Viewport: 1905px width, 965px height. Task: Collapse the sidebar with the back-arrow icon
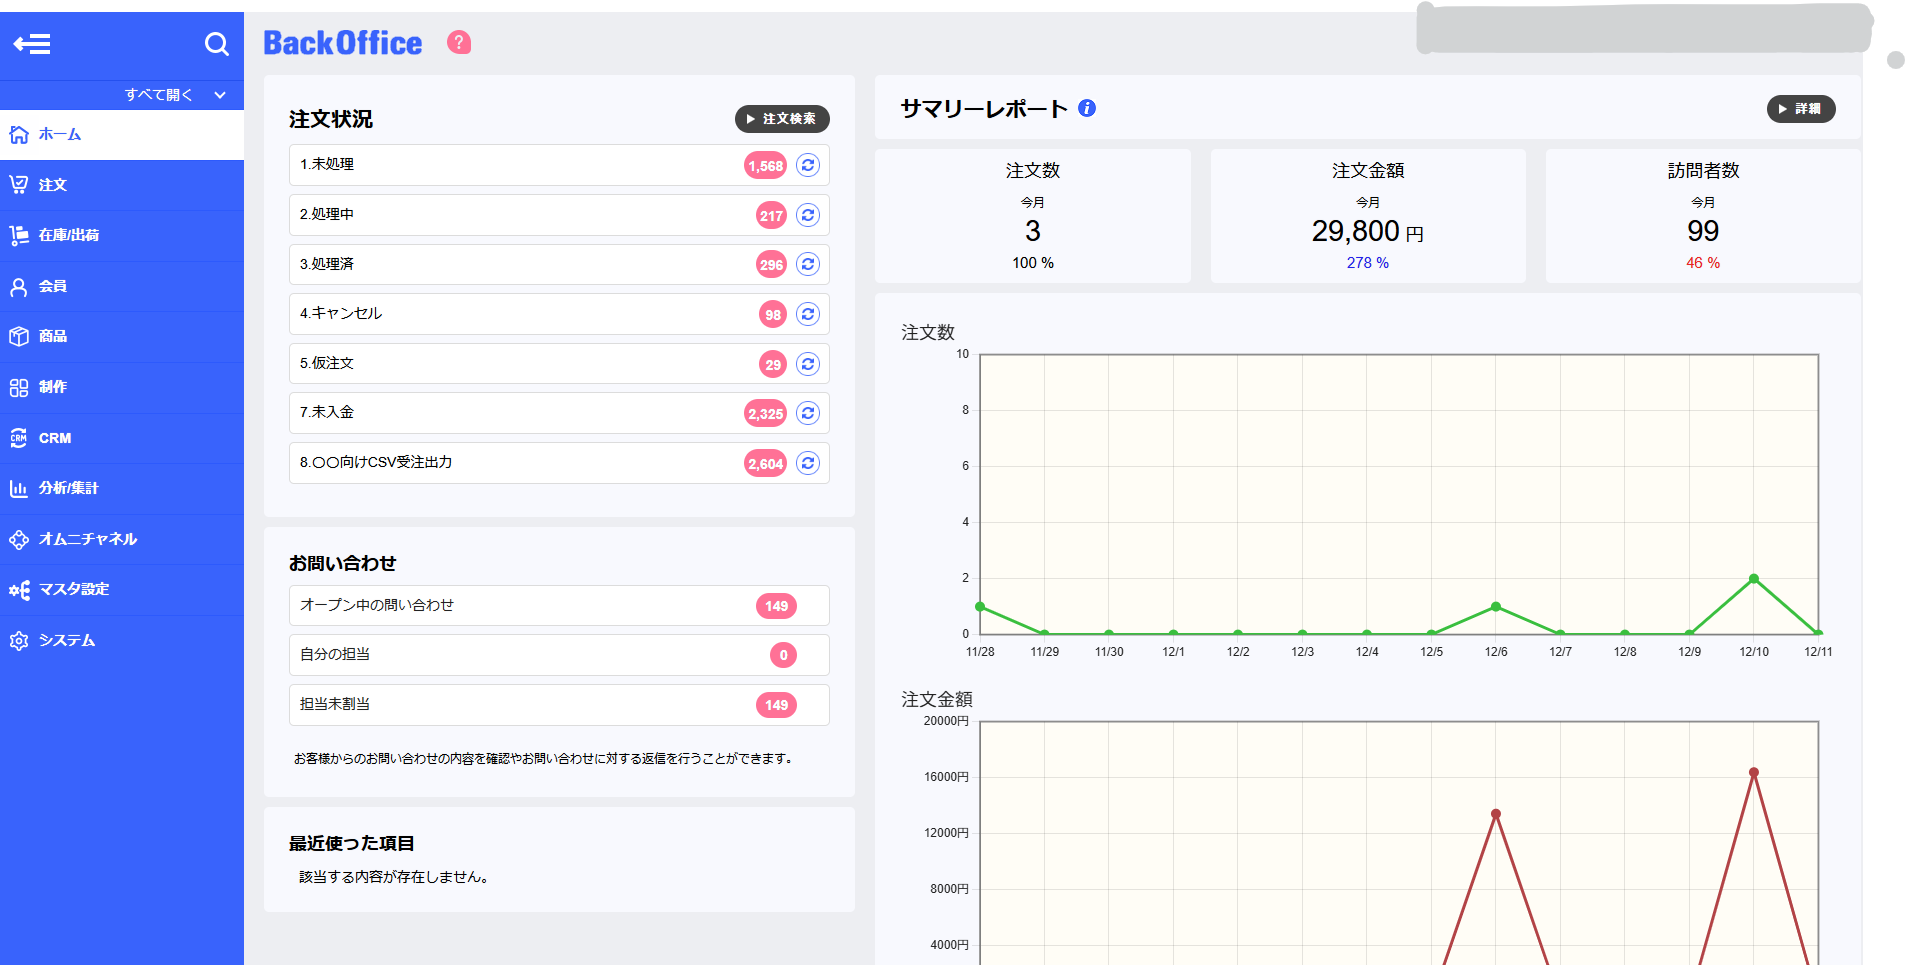pos(32,44)
